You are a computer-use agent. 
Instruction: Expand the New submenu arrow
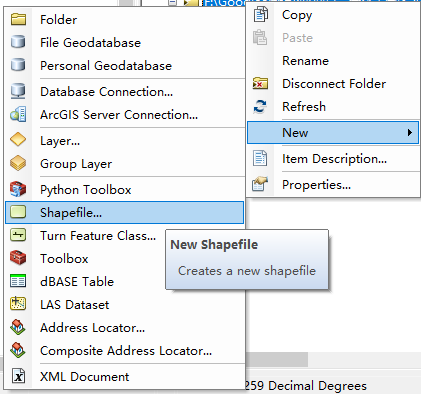pyautogui.click(x=410, y=133)
